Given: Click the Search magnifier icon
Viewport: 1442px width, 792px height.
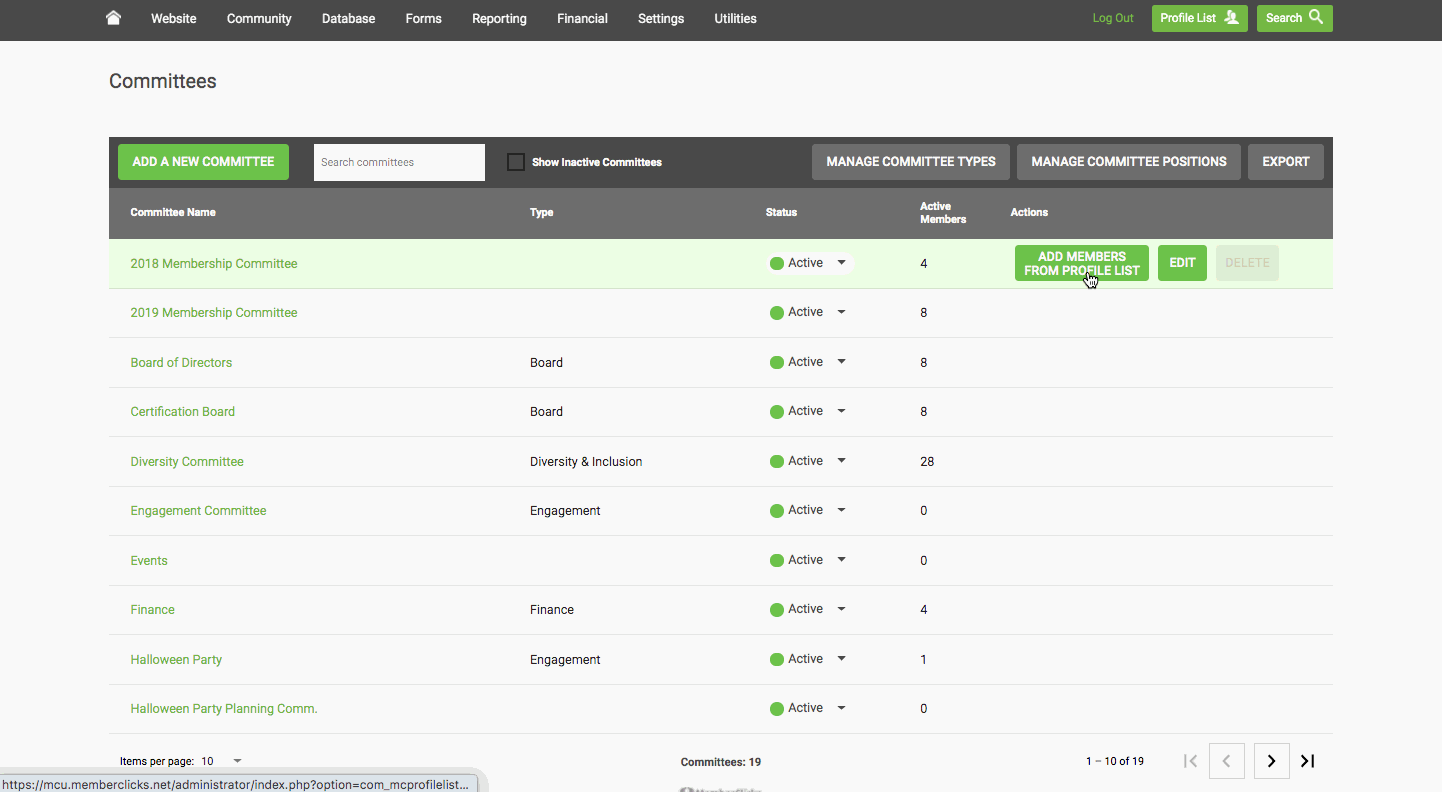Looking at the screenshot, I should pos(1316,17).
